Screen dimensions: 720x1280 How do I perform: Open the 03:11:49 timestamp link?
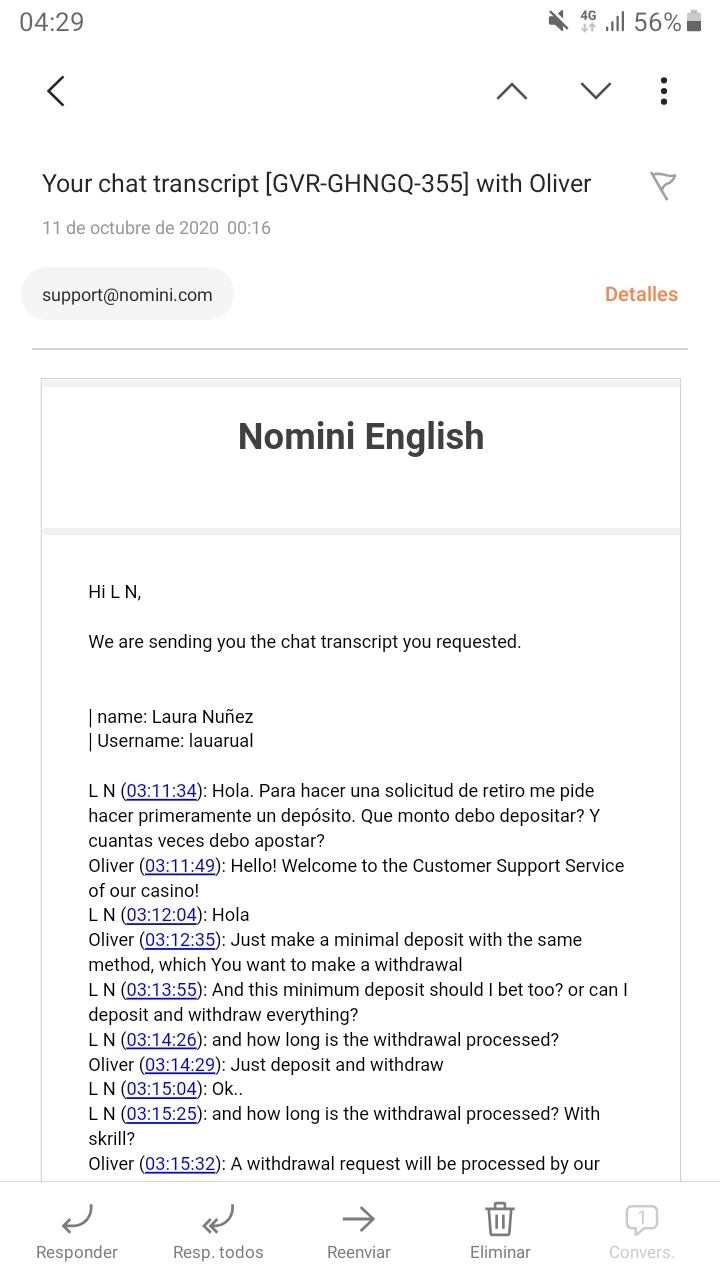(180, 866)
